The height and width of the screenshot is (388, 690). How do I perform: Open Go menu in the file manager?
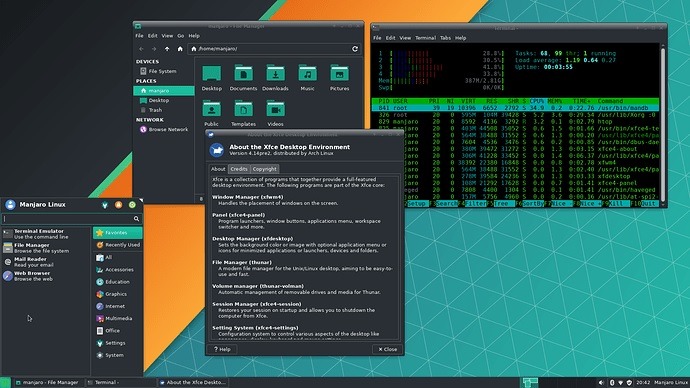180,36
